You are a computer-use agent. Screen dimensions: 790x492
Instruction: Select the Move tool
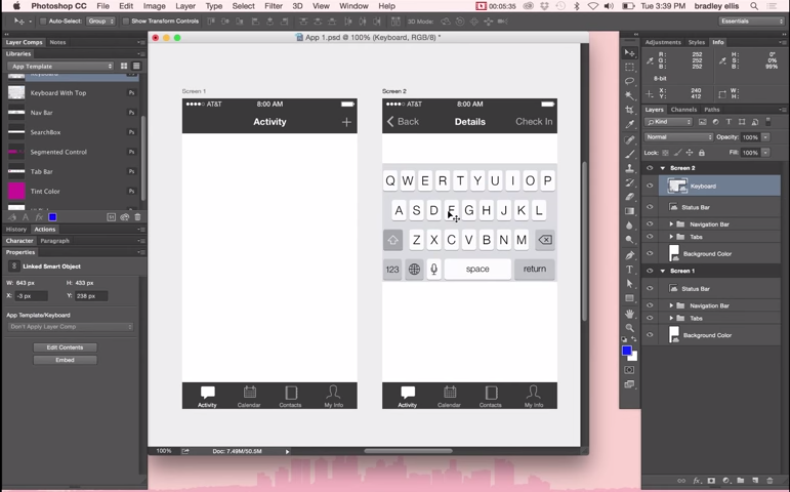coord(630,52)
